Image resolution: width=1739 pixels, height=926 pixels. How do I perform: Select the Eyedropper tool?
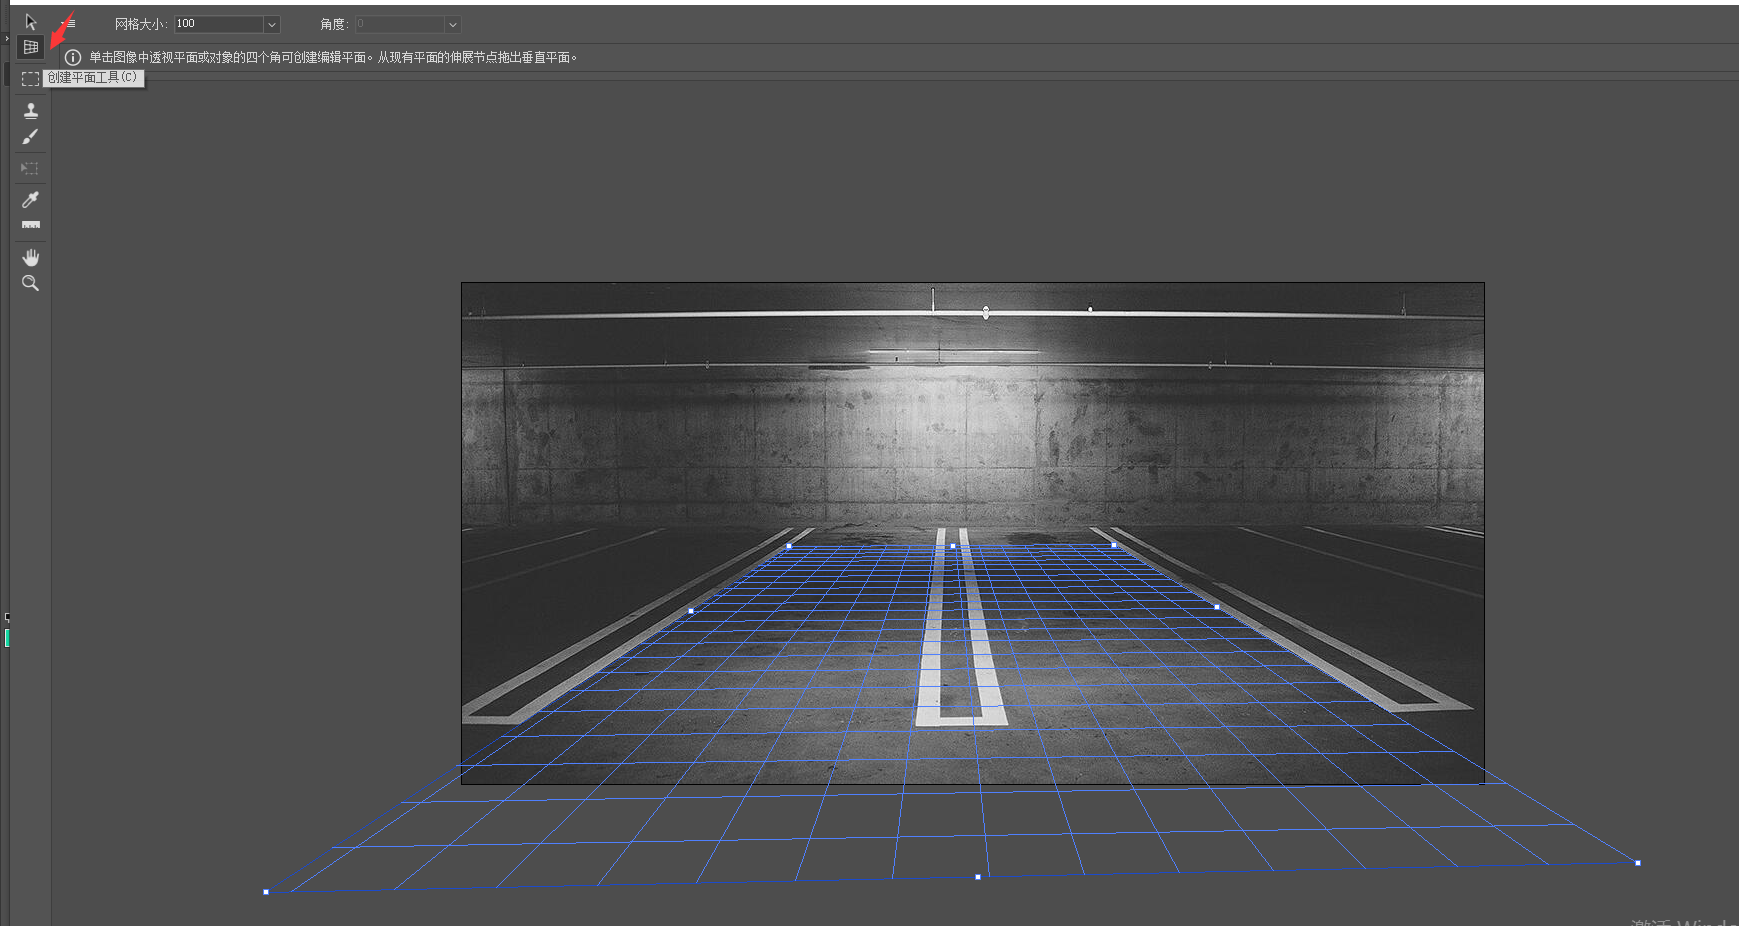[30, 200]
